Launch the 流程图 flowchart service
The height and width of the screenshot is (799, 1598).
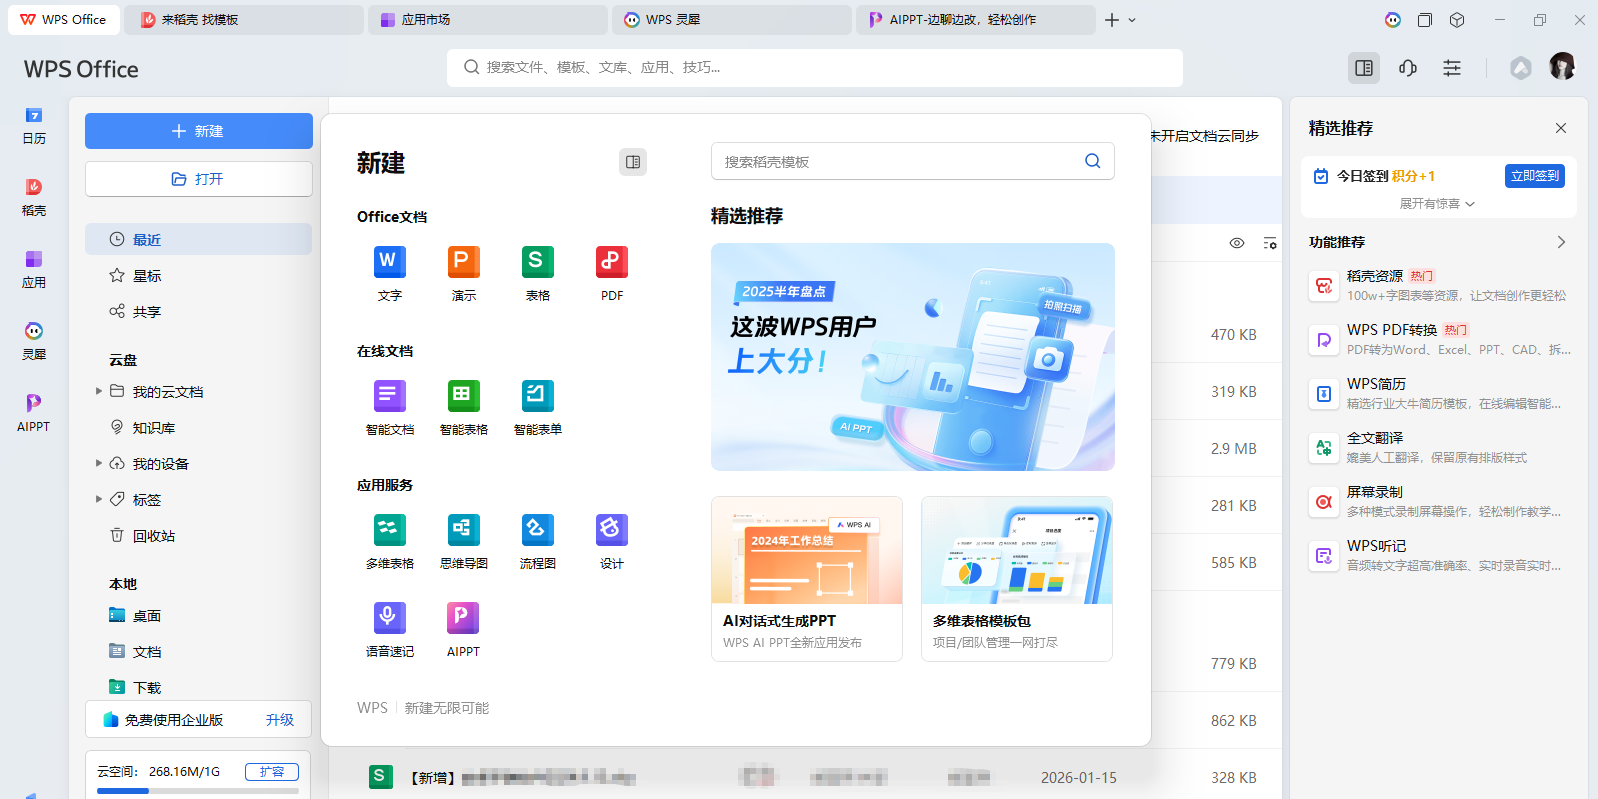coord(537,530)
